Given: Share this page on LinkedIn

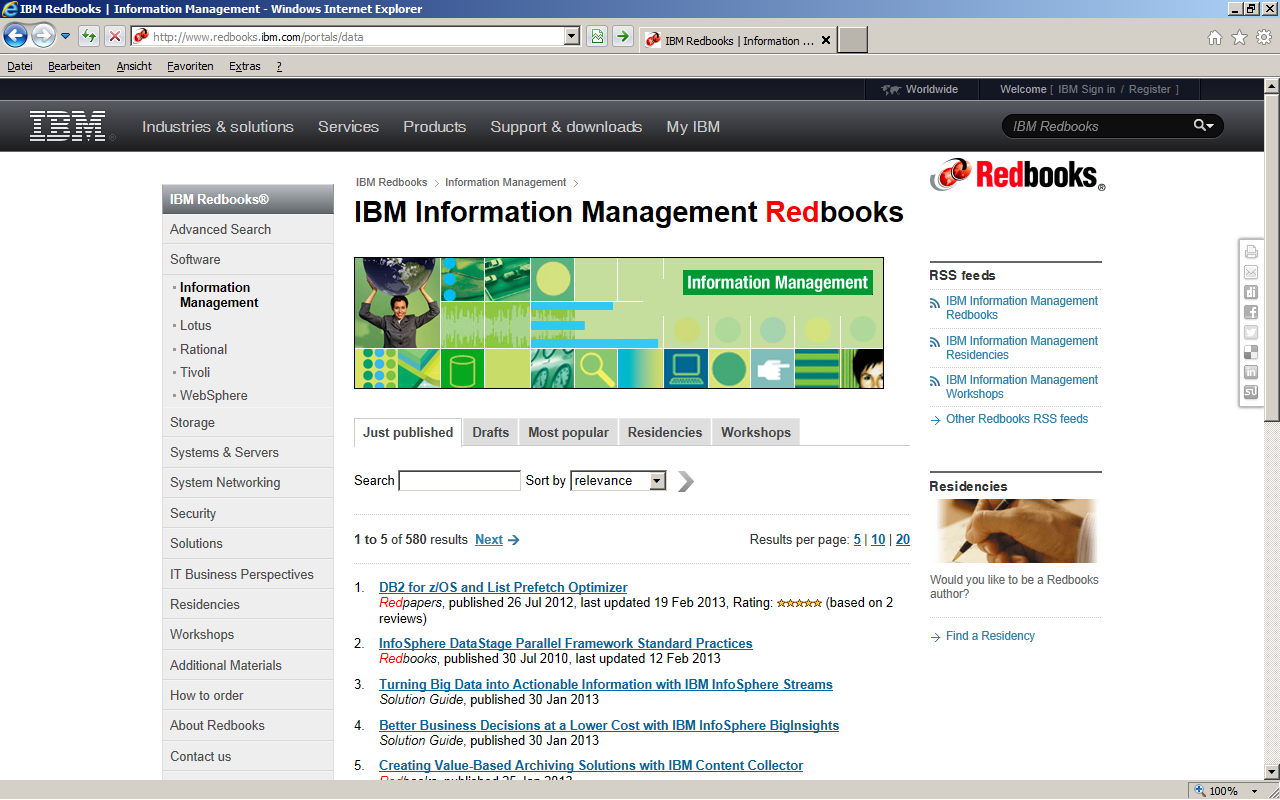Looking at the screenshot, I should click(1251, 372).
